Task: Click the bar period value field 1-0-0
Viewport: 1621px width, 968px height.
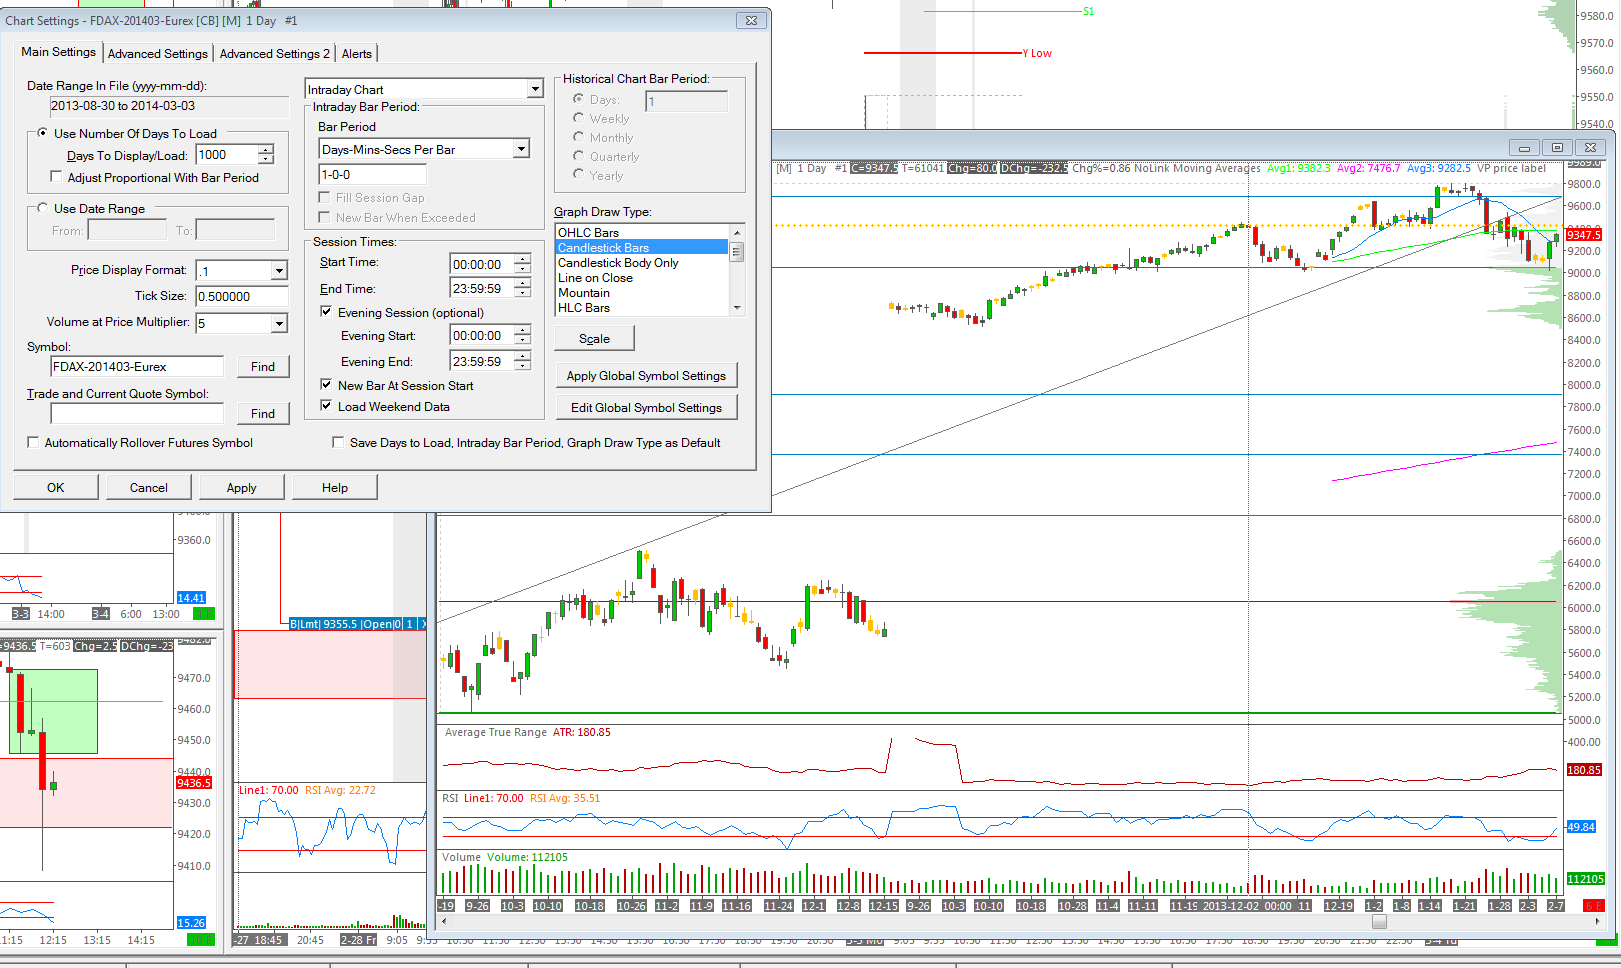Action: pos(372,174)
